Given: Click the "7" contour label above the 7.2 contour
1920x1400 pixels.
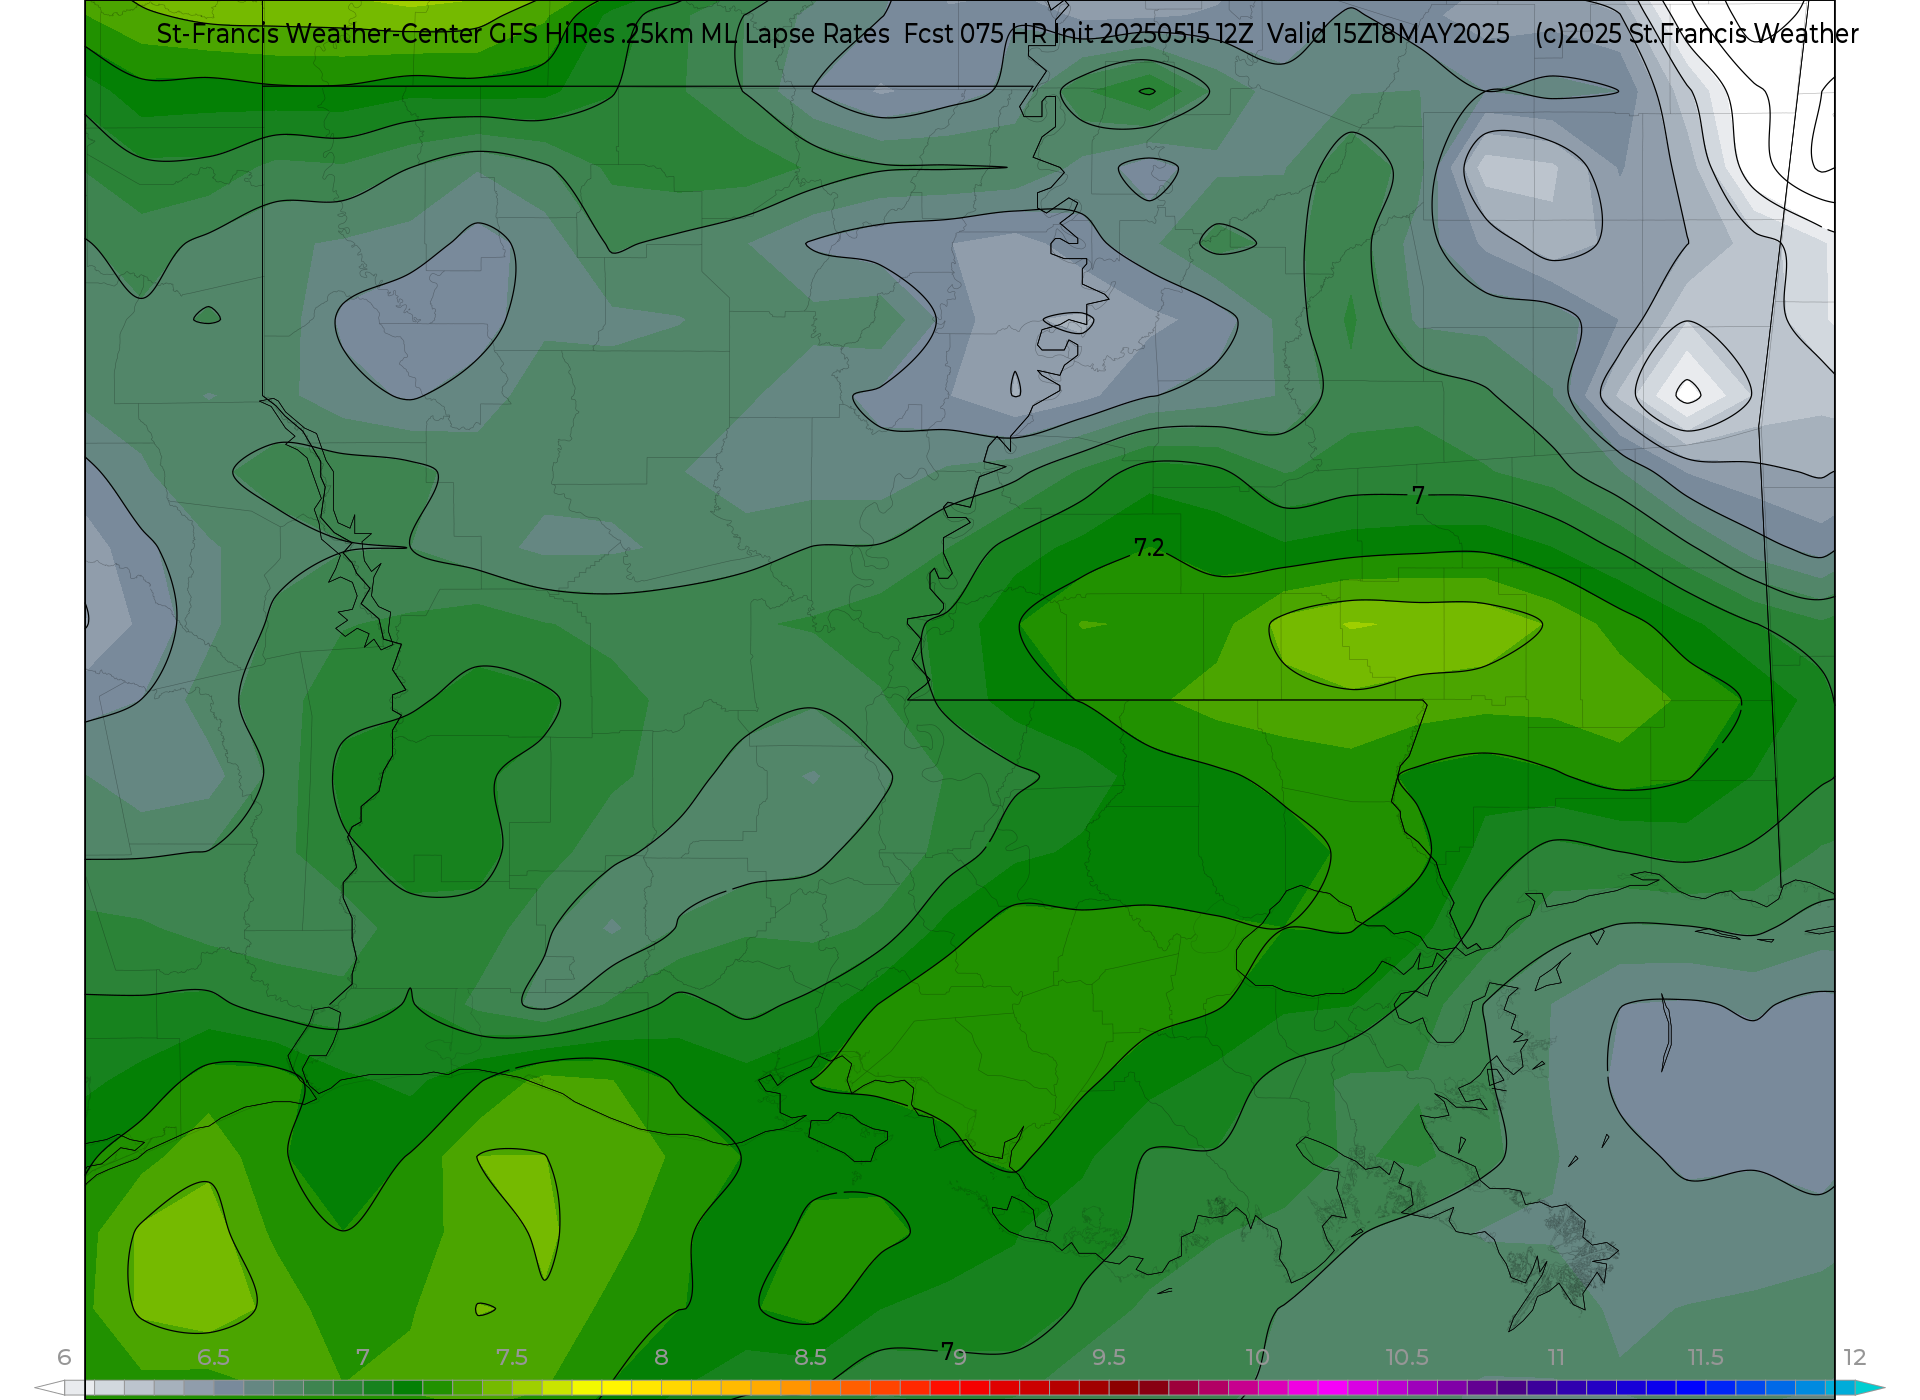Looking at the screenshot, I should click(1418, 495).
